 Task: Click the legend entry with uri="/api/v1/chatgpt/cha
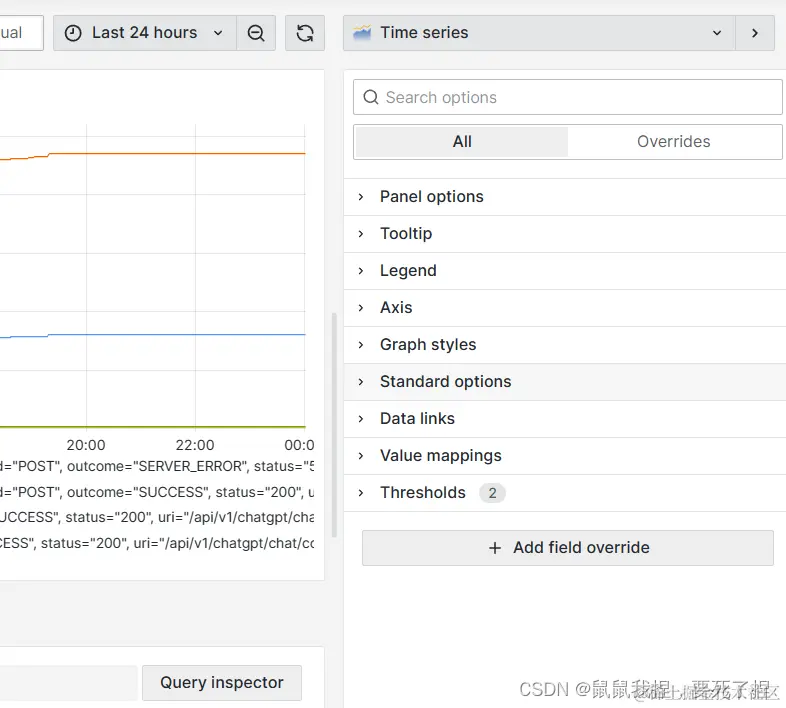(x=157, y=517)
